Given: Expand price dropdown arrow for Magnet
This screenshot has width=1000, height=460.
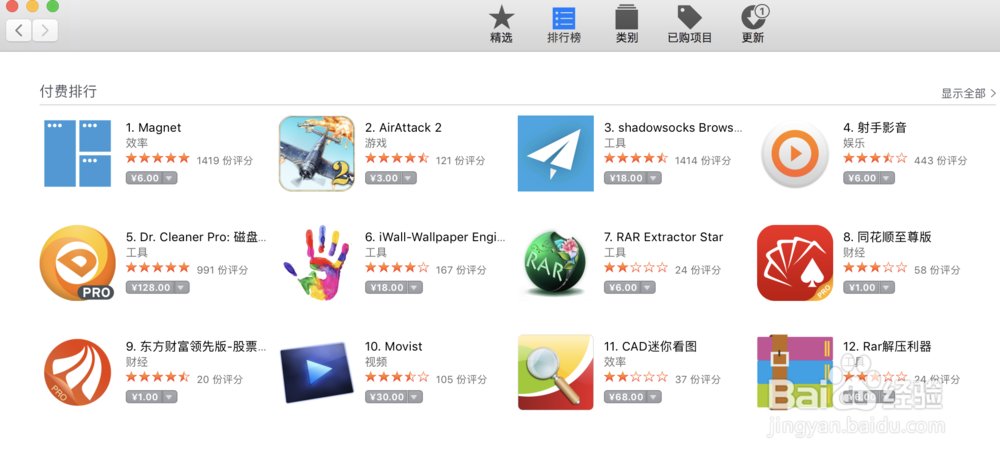Looking at the screenshot, I should [x=169, y=178].
